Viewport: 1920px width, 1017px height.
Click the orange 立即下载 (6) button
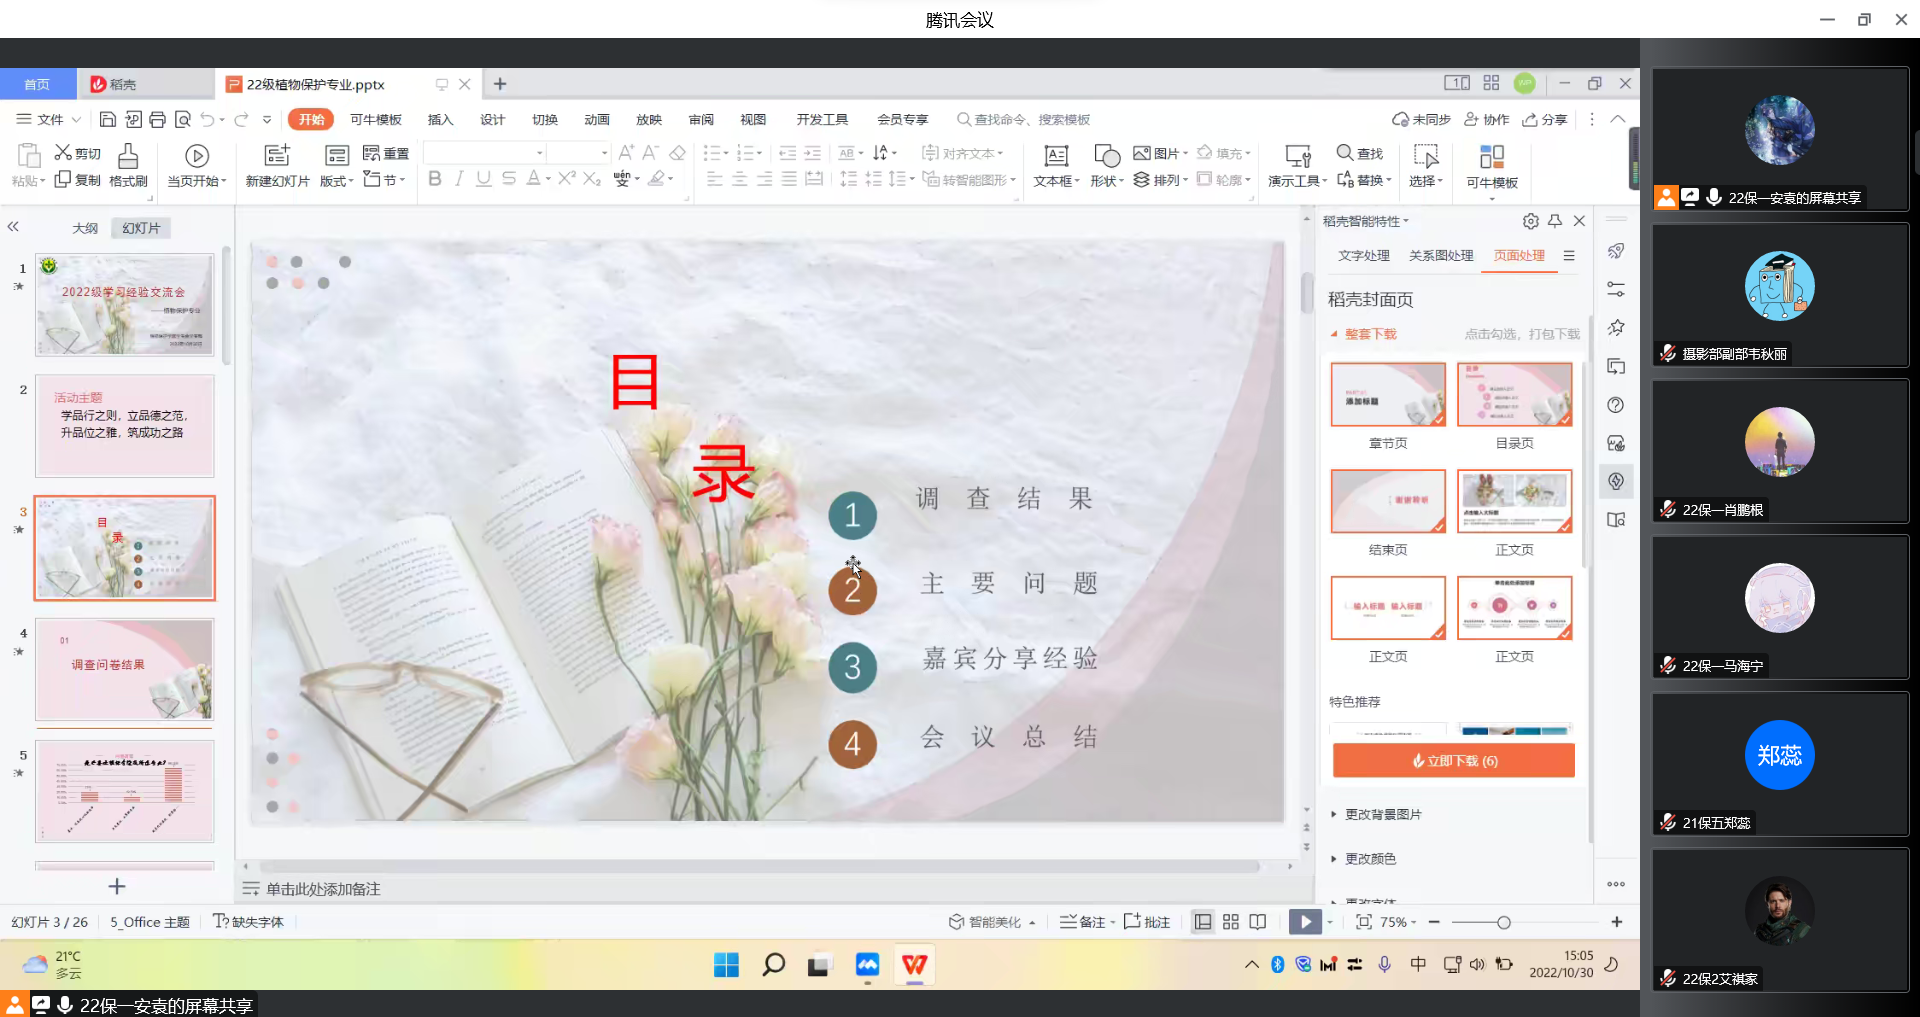tap(1453, 761)
